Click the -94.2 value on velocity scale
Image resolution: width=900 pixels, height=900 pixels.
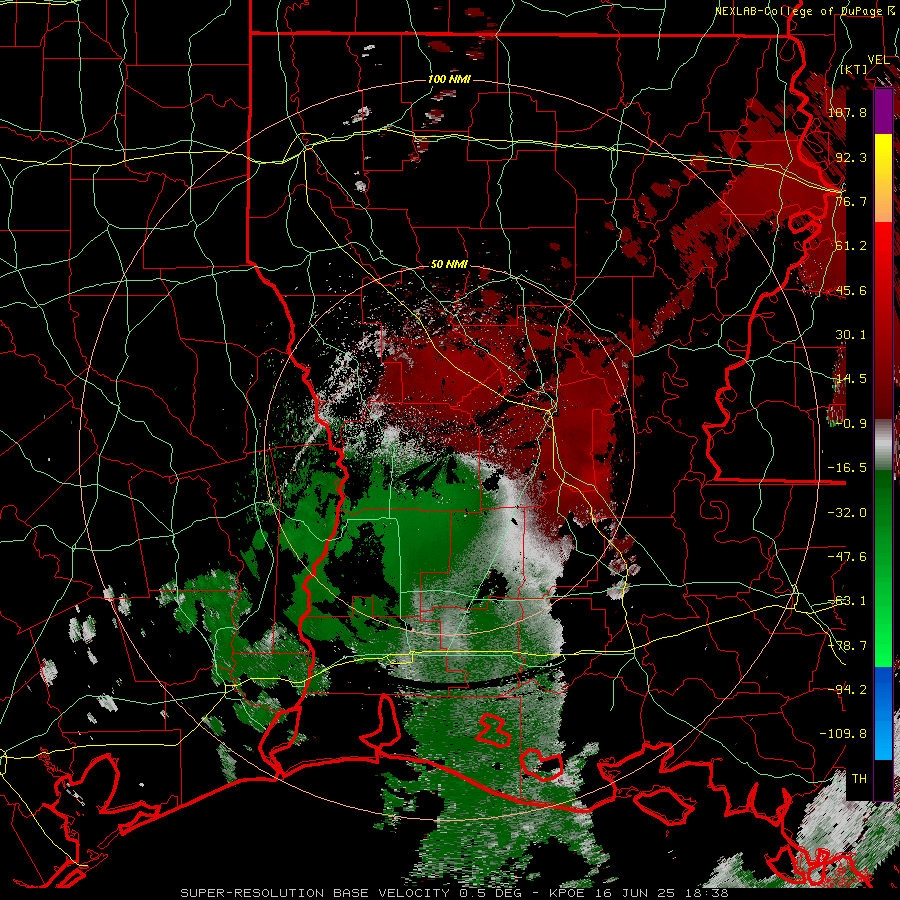(847, 689)
